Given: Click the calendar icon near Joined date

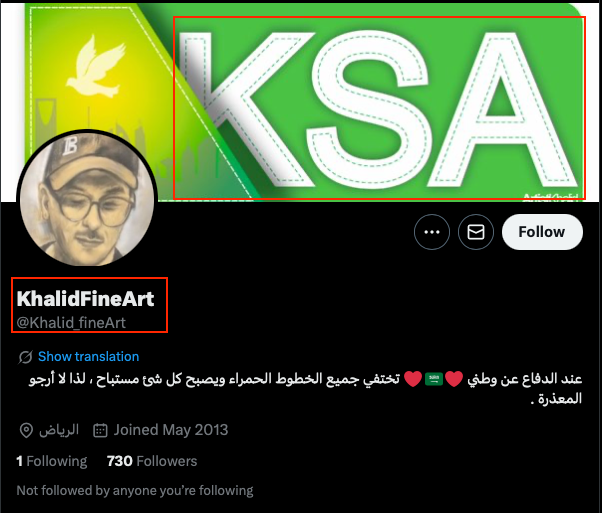Looking at the screenshot, I should 100,430.
